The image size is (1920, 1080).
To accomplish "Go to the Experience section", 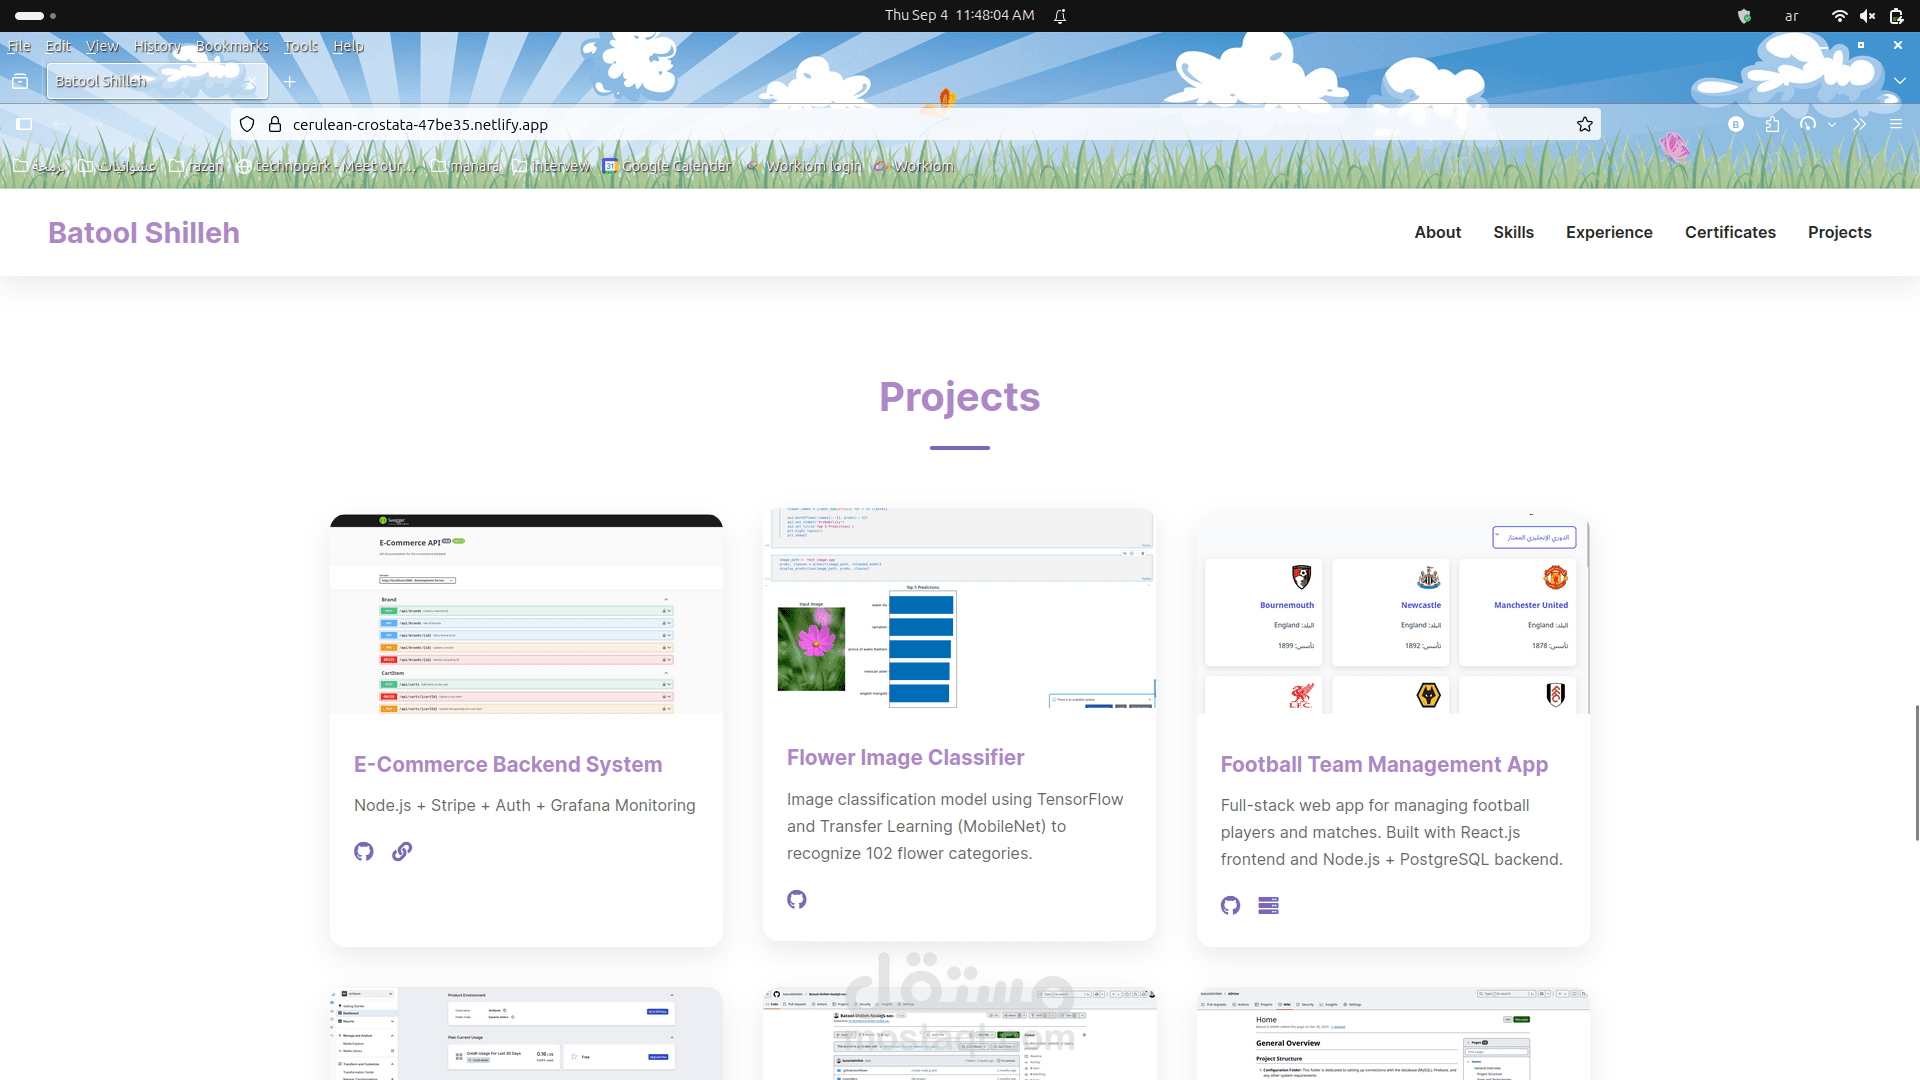I will point(1609,232).
